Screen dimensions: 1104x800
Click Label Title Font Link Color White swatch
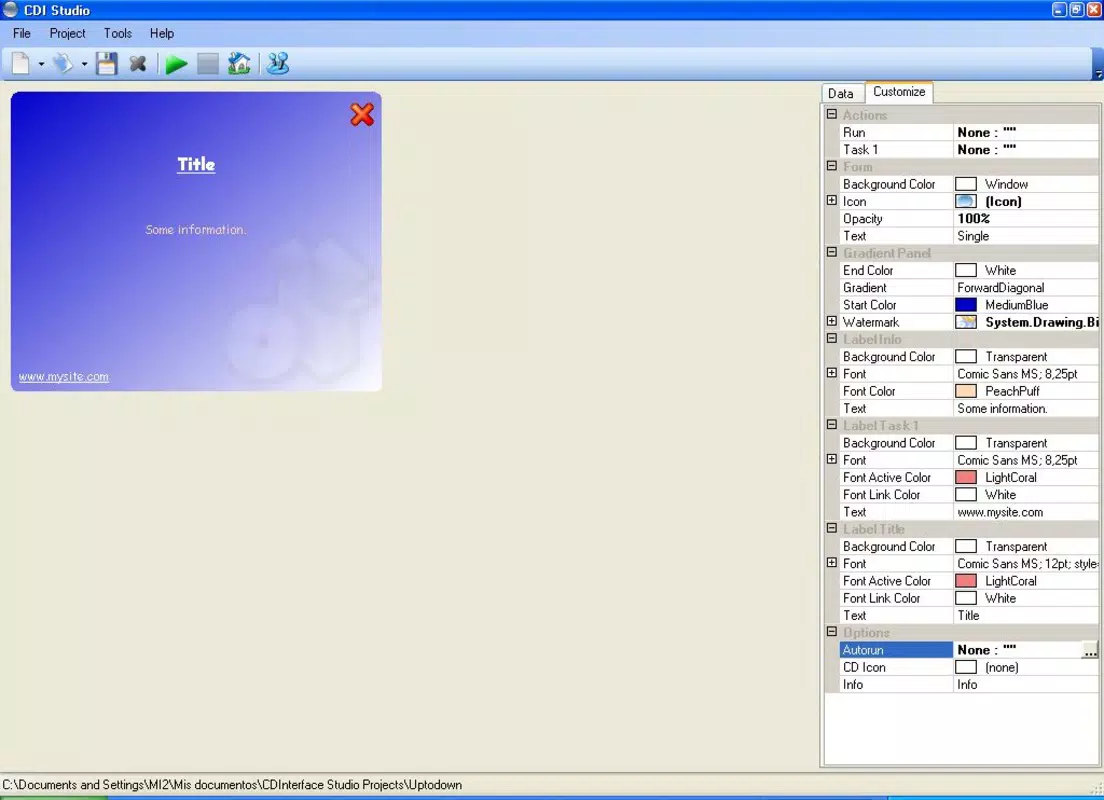(x=966, y=598)
